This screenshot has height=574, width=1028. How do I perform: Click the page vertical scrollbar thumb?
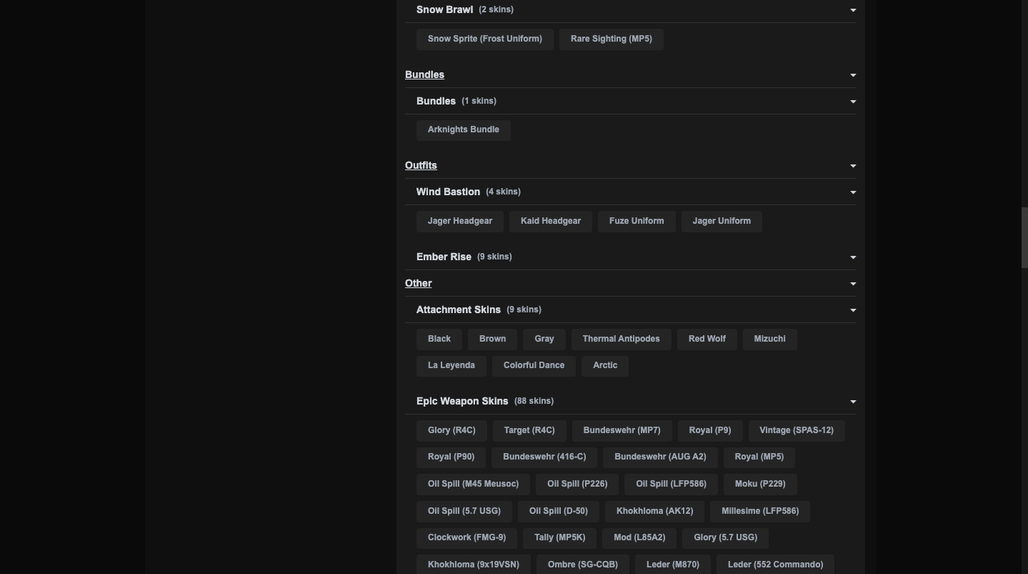coord(1024,237)
